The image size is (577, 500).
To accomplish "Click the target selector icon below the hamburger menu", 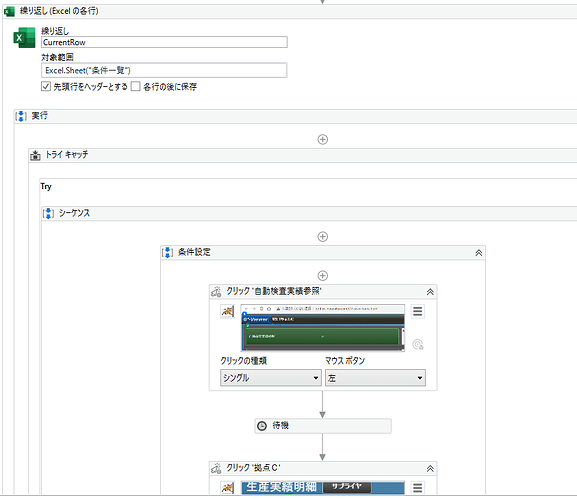I will [x=418, y=345].
